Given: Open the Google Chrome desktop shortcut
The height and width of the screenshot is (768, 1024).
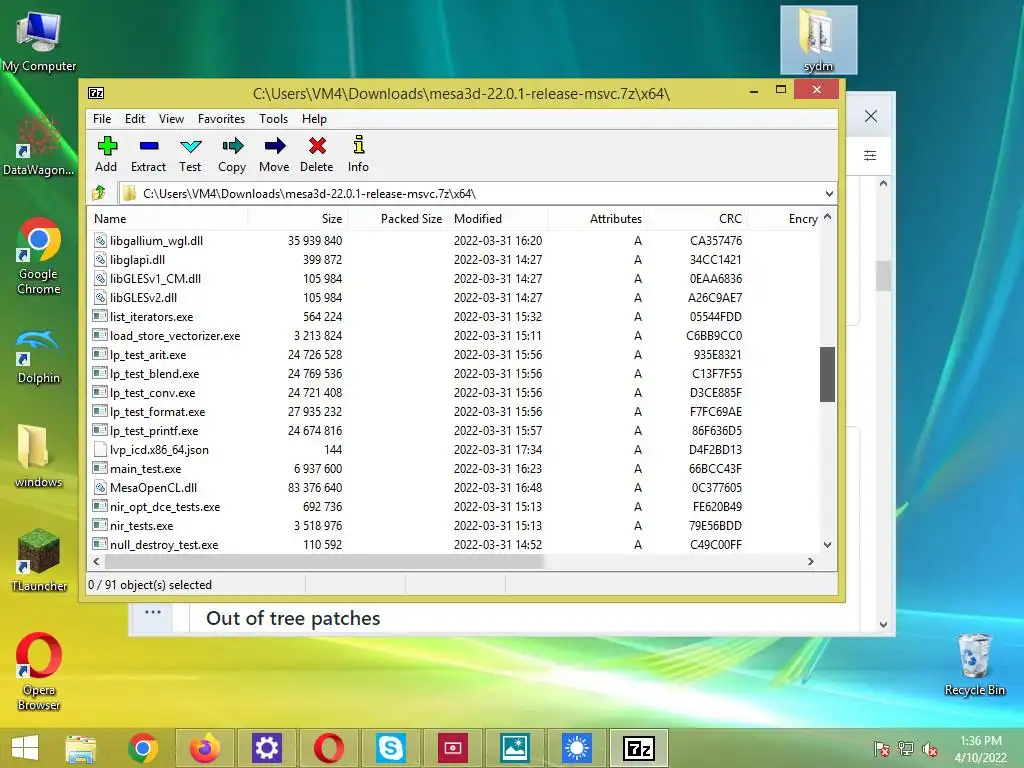Looking at the screenshot, I should coord(39,256).
